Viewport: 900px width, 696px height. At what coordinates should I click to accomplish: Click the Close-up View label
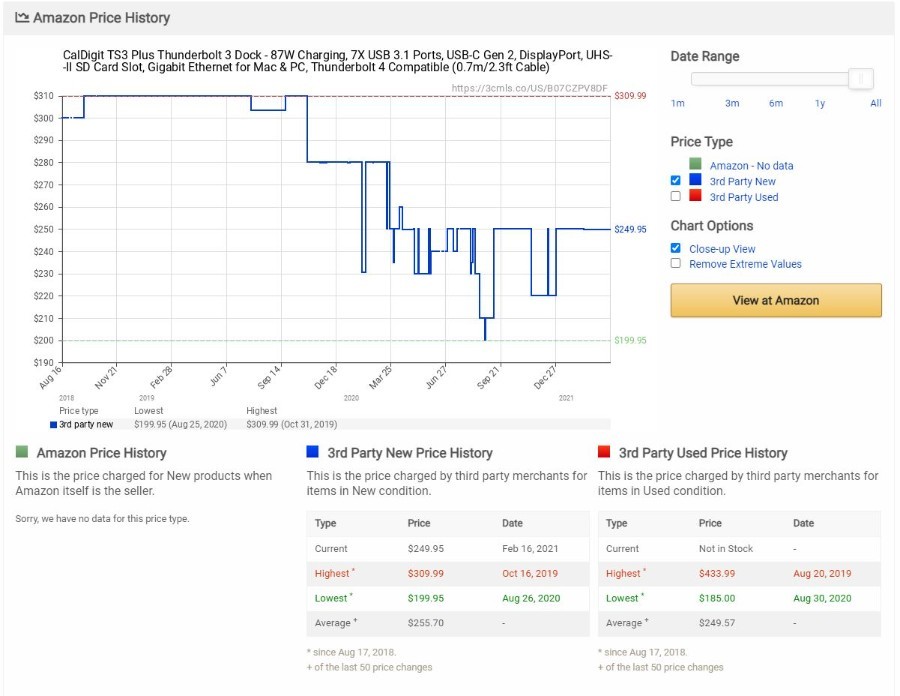coord(722,249)
